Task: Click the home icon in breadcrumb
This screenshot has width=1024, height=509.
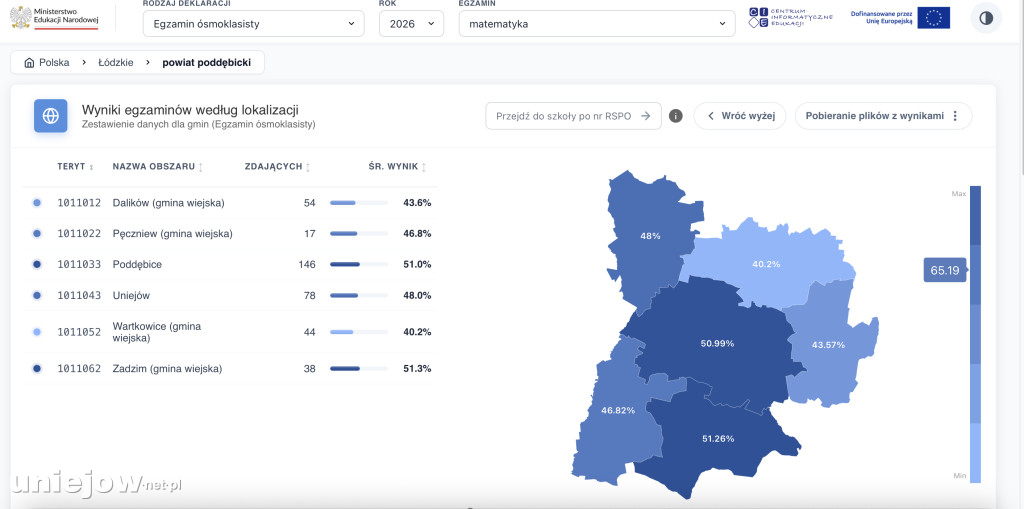Action: click(29, 63)
